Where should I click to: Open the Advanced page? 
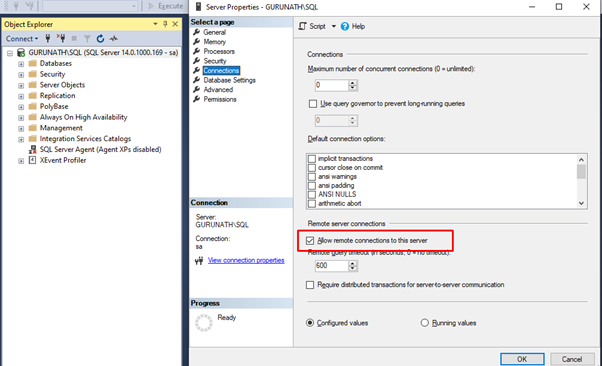(x=218, y=89)
